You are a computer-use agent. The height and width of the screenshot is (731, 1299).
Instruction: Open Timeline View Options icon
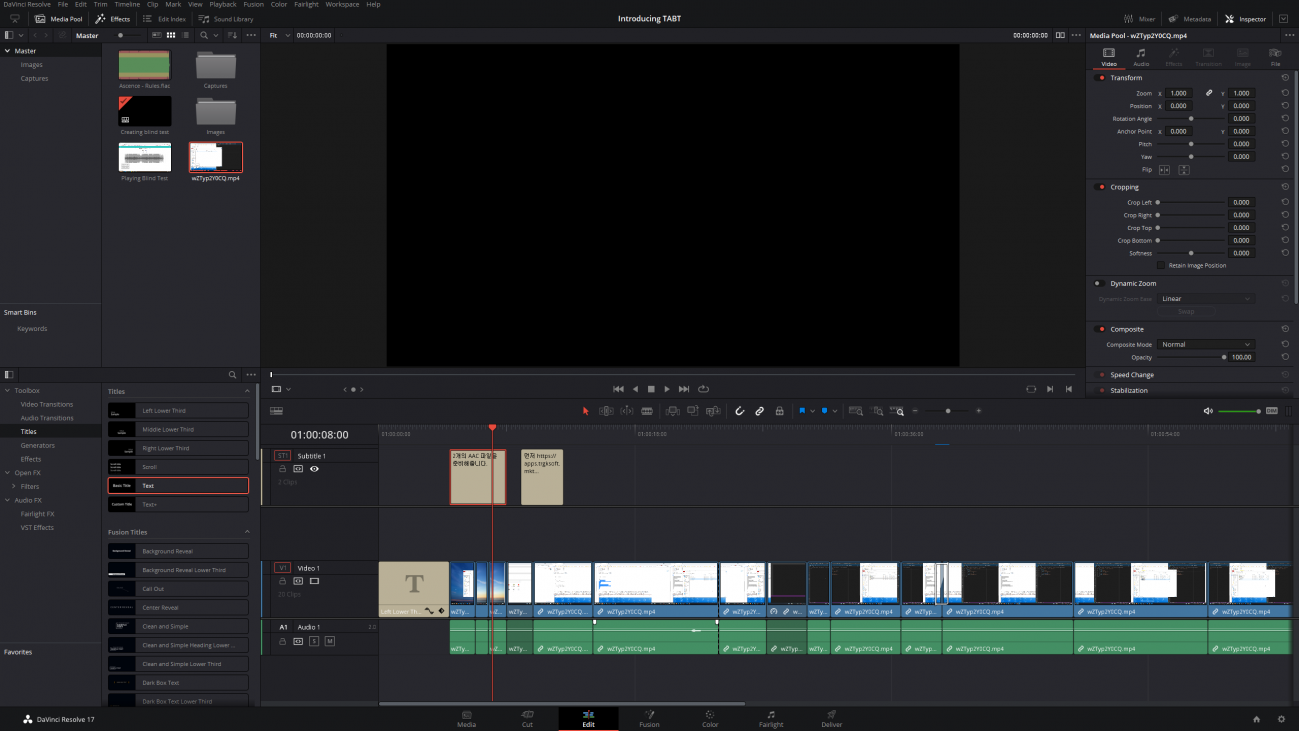pos(276,411)
